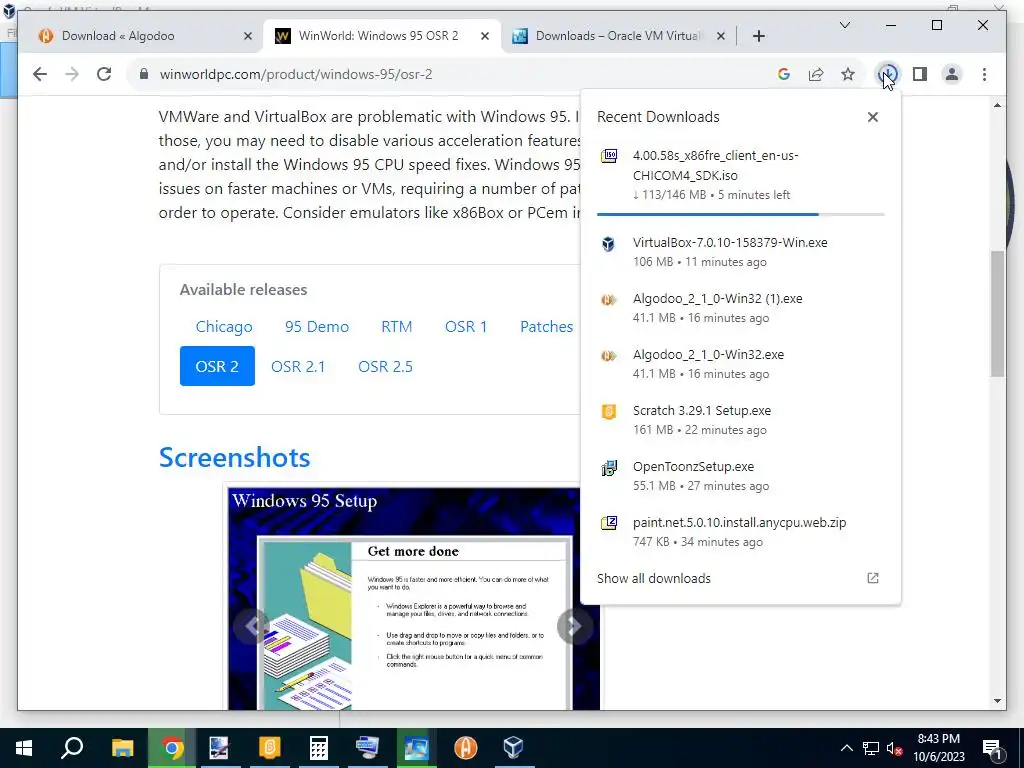The image size is (1024, 768).
Task: Click the ISO file icon of CHICOM4_SDK download
Action: click(609, 156)
